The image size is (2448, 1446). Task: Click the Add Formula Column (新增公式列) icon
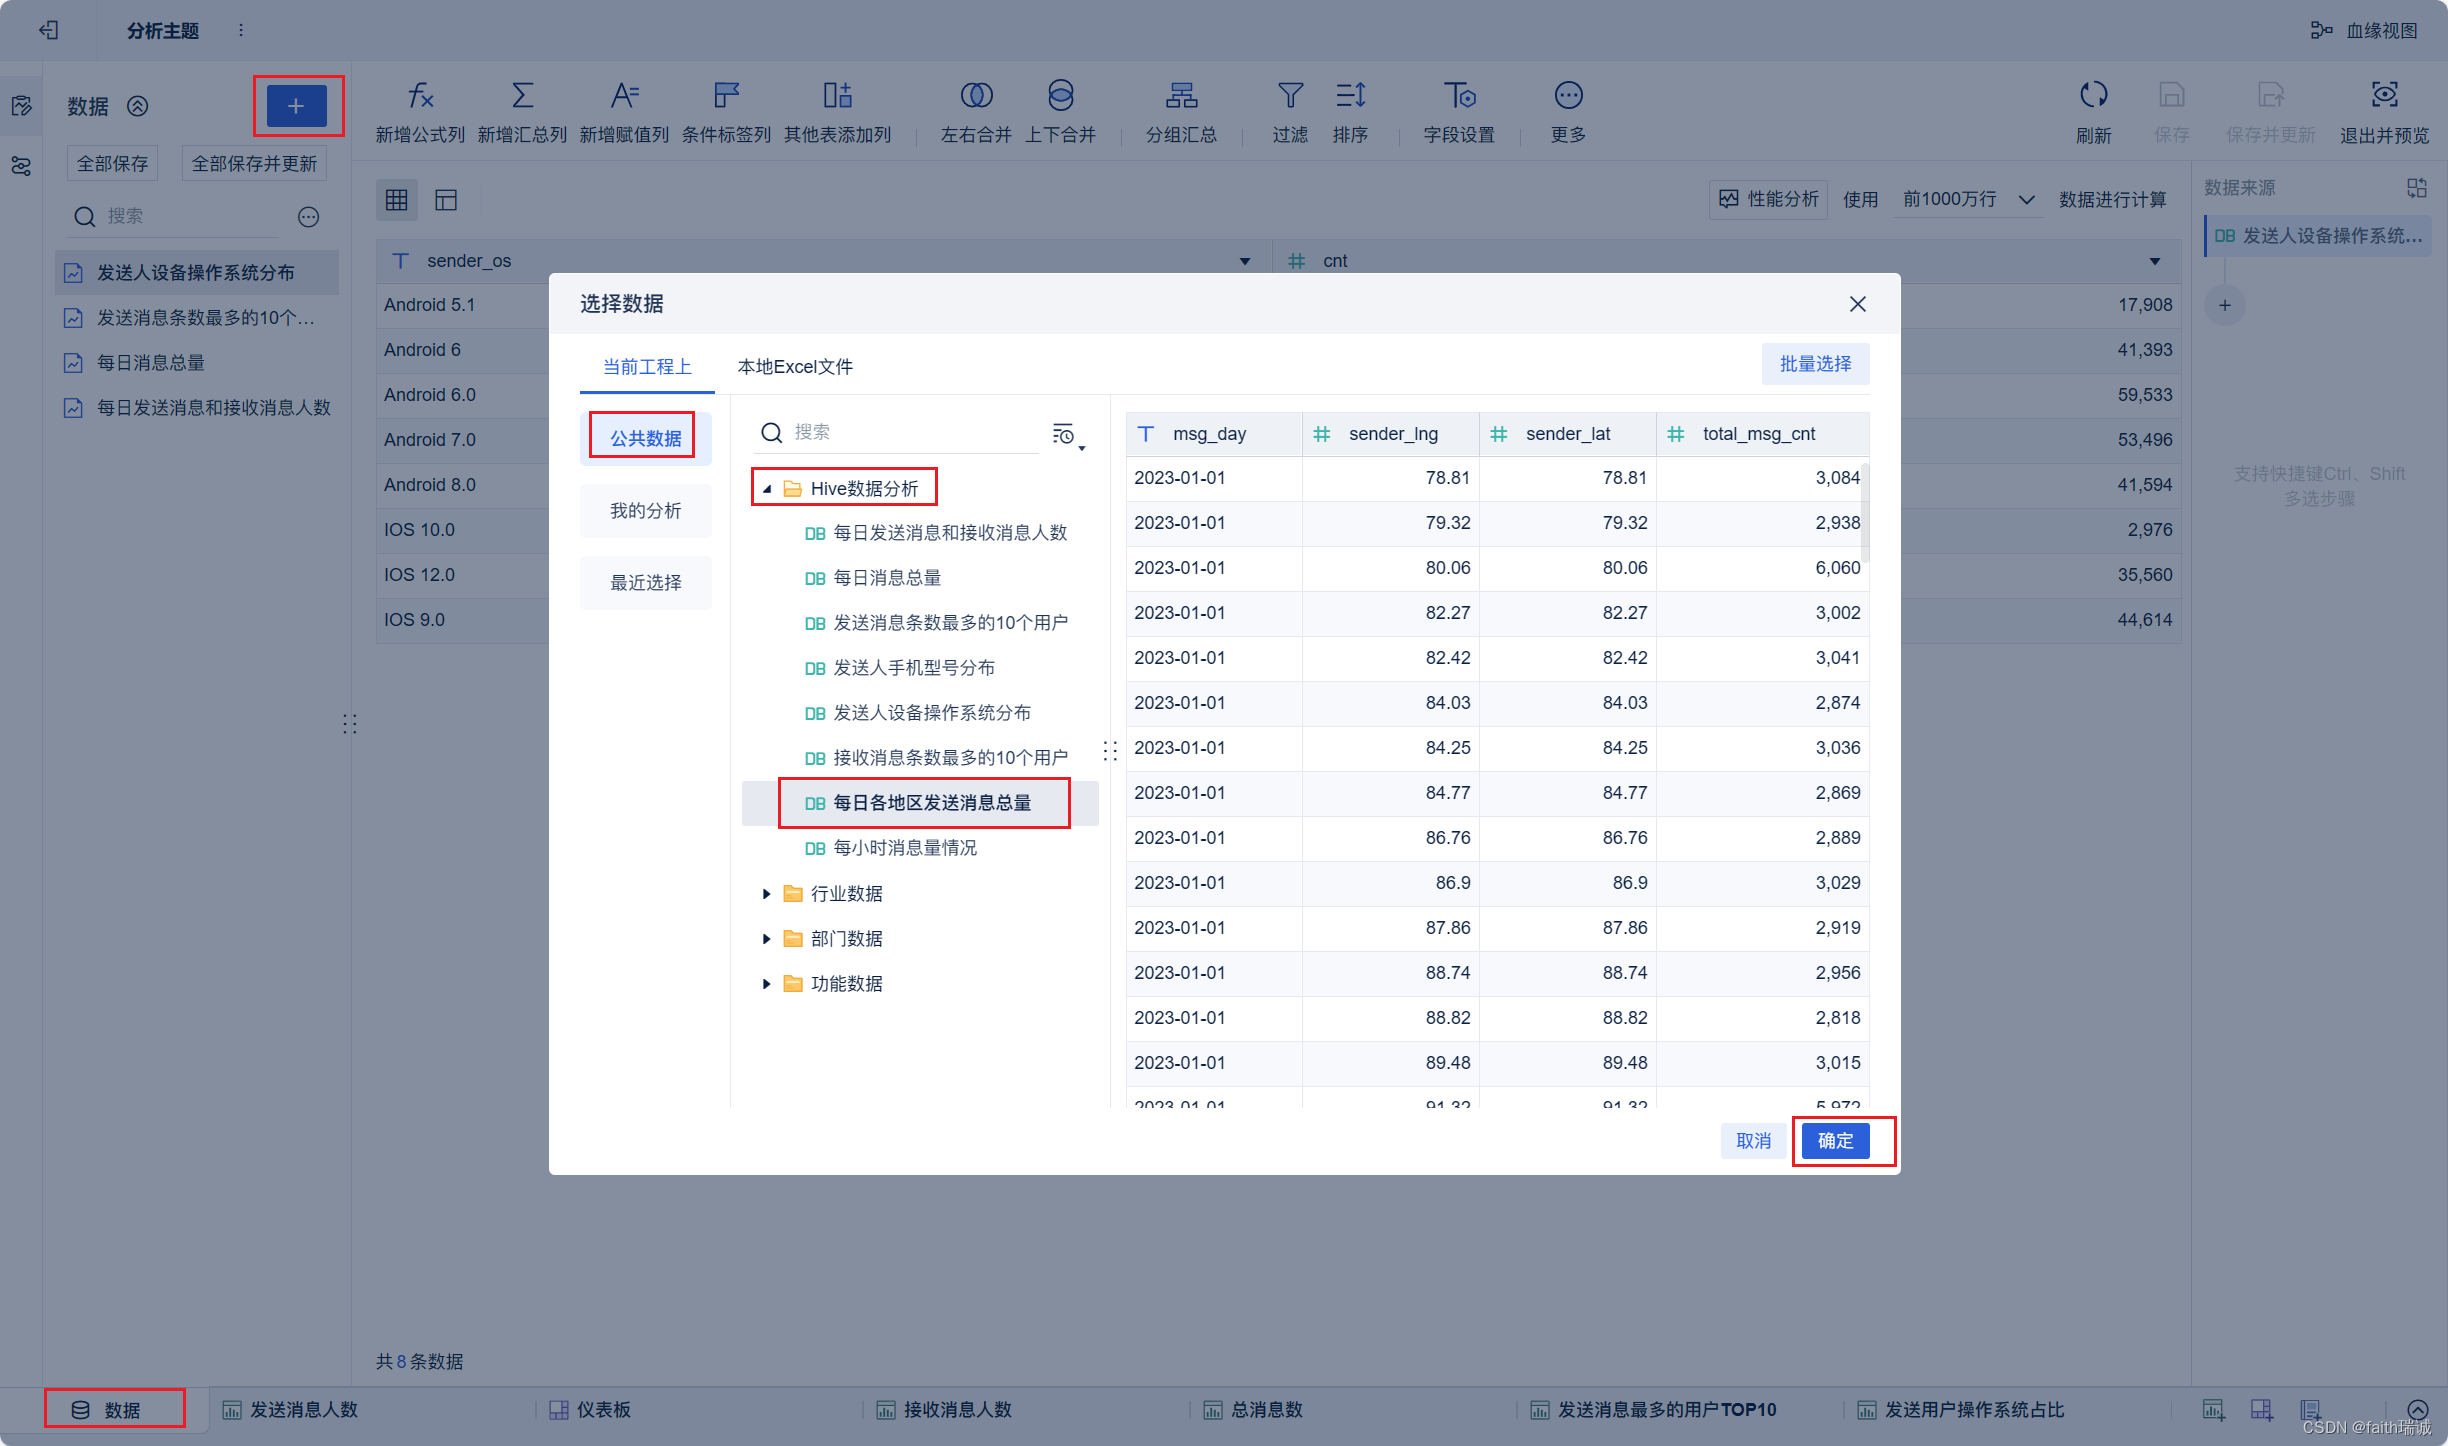[420, 96]
